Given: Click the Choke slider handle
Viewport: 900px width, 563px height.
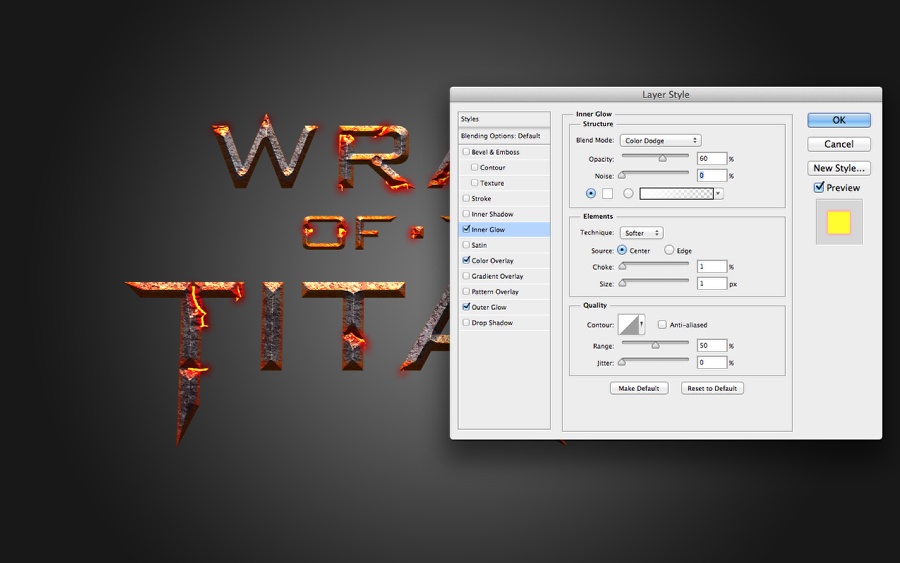Looking at the screenshot, I should pos(622,266).
